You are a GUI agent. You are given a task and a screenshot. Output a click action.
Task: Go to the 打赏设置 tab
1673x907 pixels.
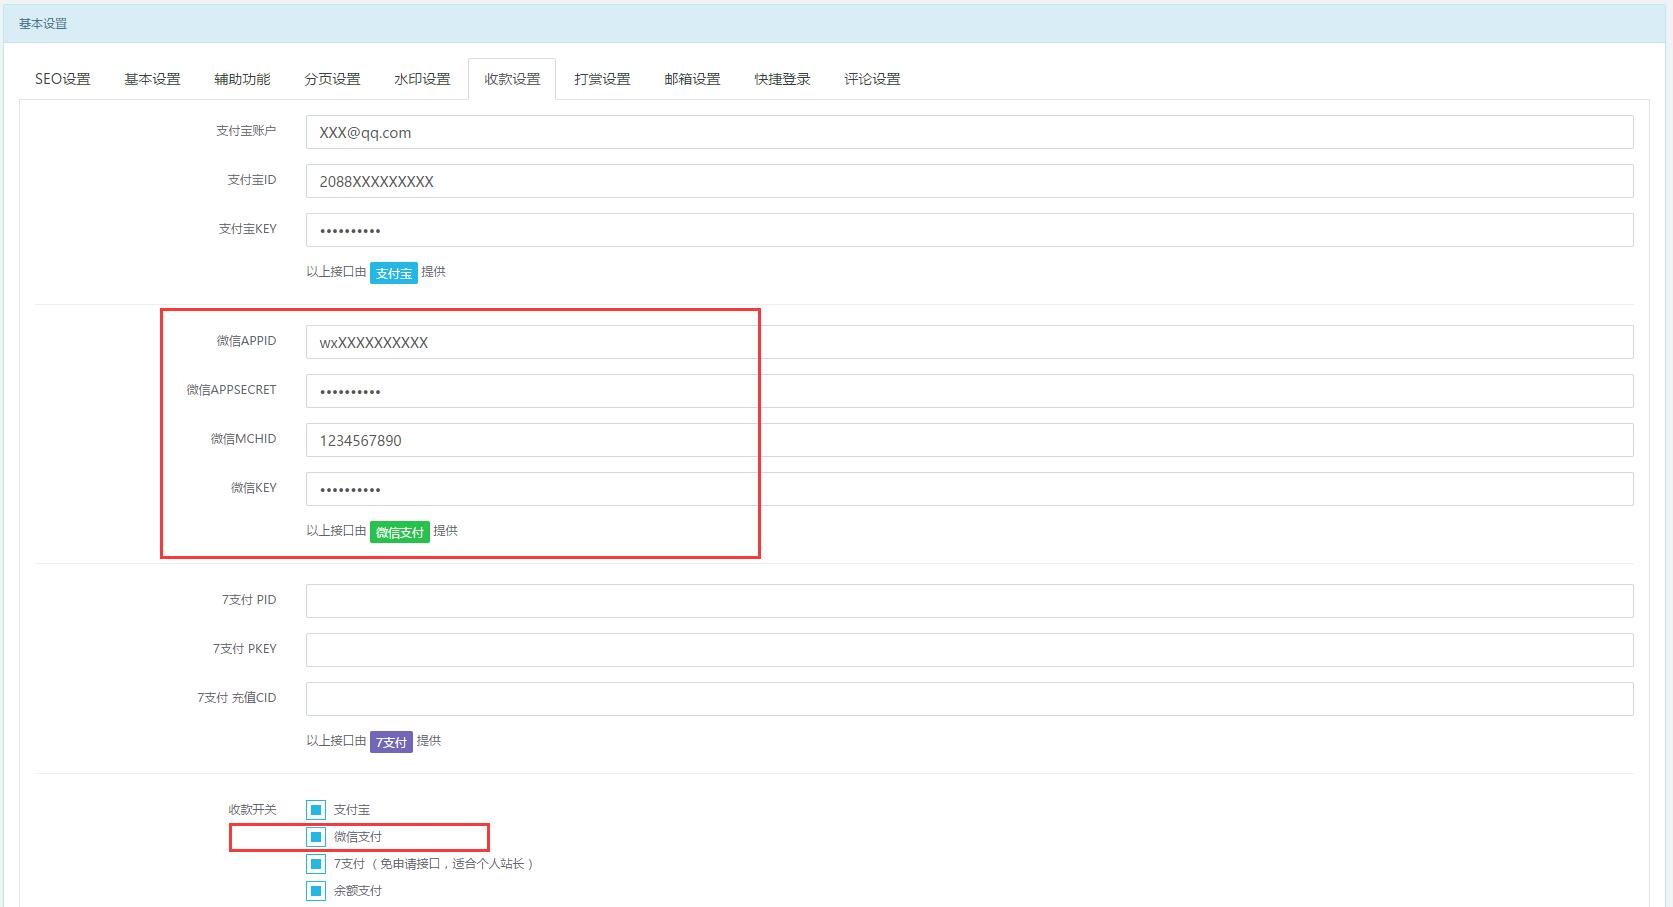pos(602,79)
